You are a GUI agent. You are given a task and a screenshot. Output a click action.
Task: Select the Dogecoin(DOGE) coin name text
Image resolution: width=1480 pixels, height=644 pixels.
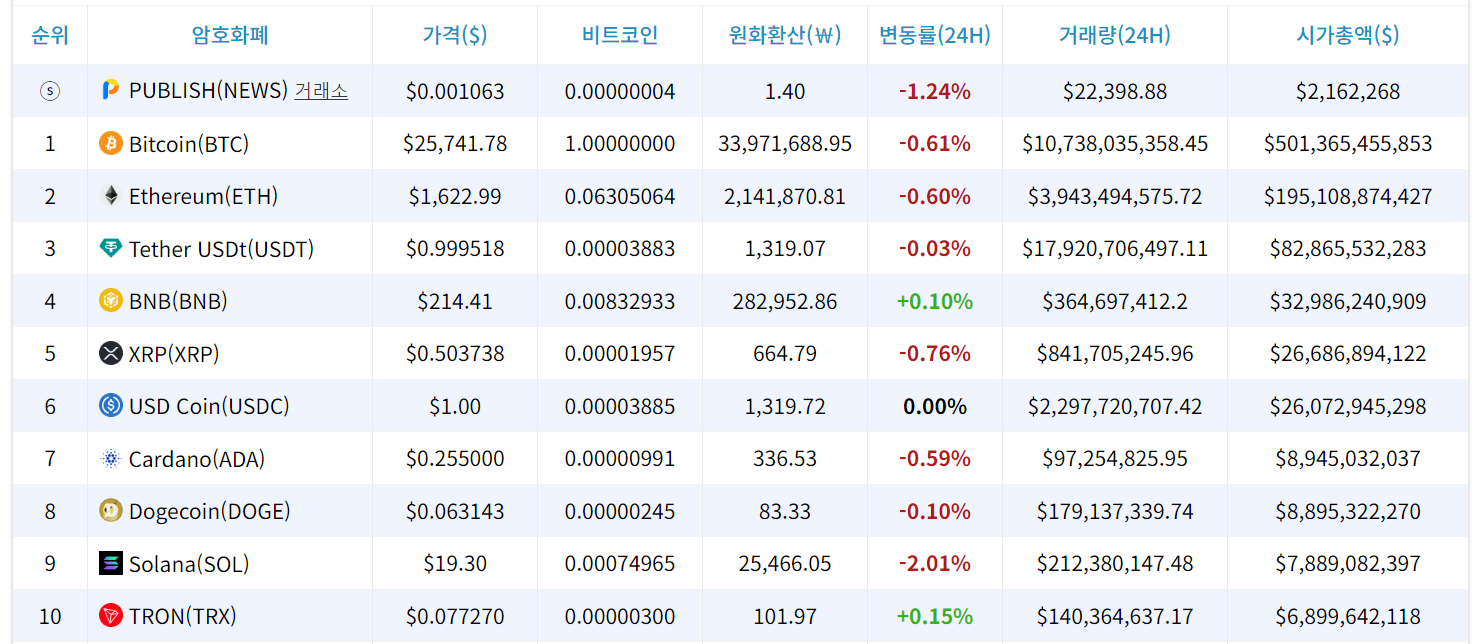209,511
